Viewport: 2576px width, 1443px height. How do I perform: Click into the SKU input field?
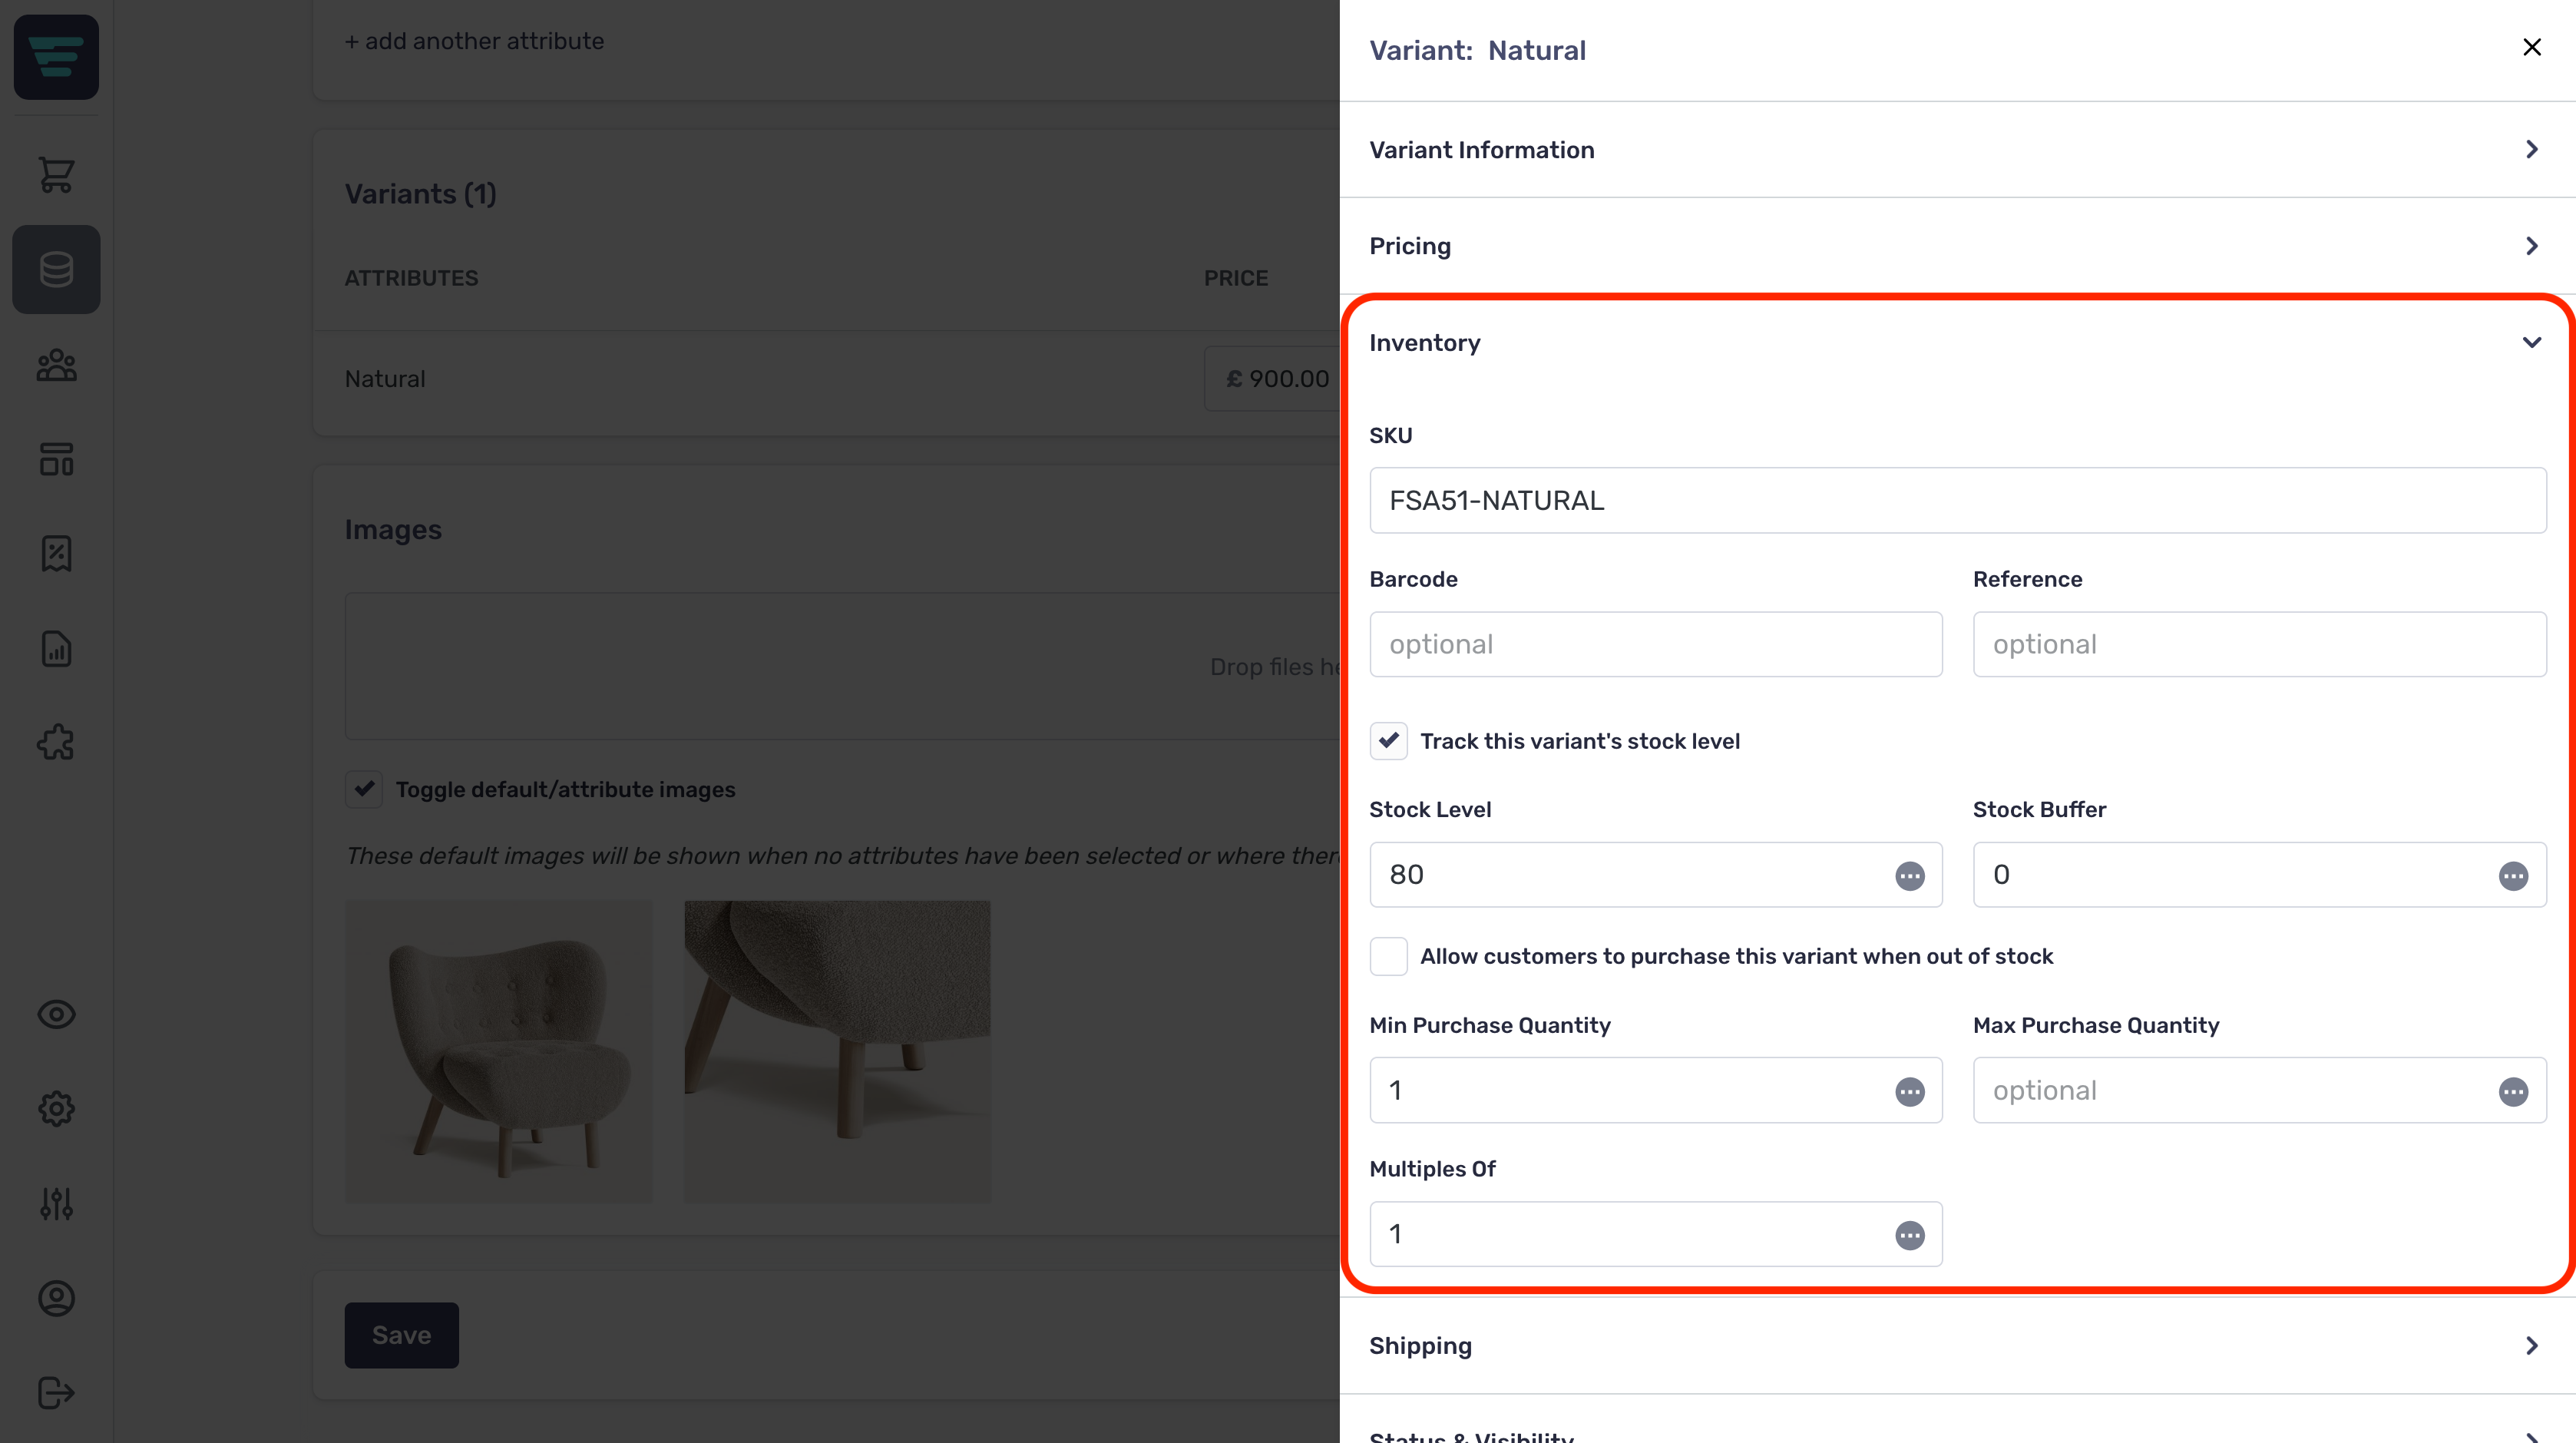coord(1957,500)
